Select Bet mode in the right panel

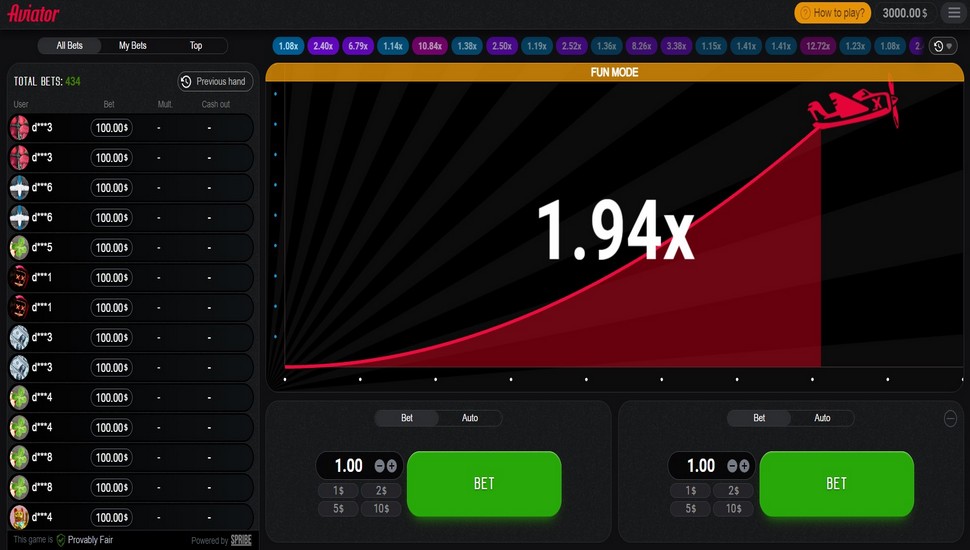click(x=759, y=418)
